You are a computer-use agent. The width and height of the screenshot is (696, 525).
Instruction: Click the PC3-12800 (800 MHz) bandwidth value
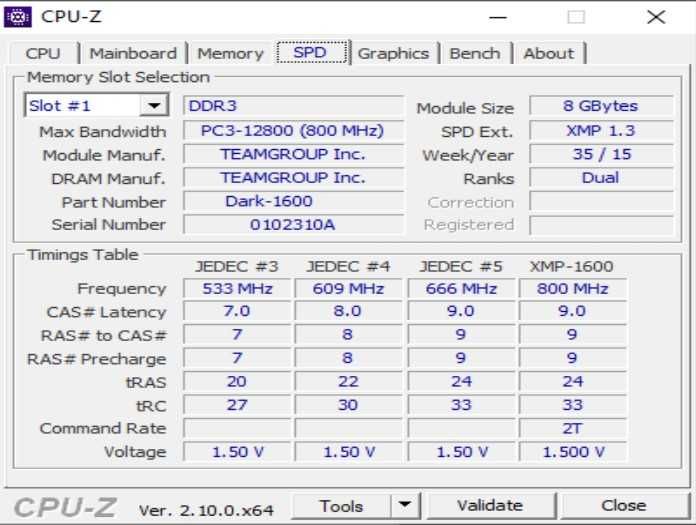click(293, 130)
